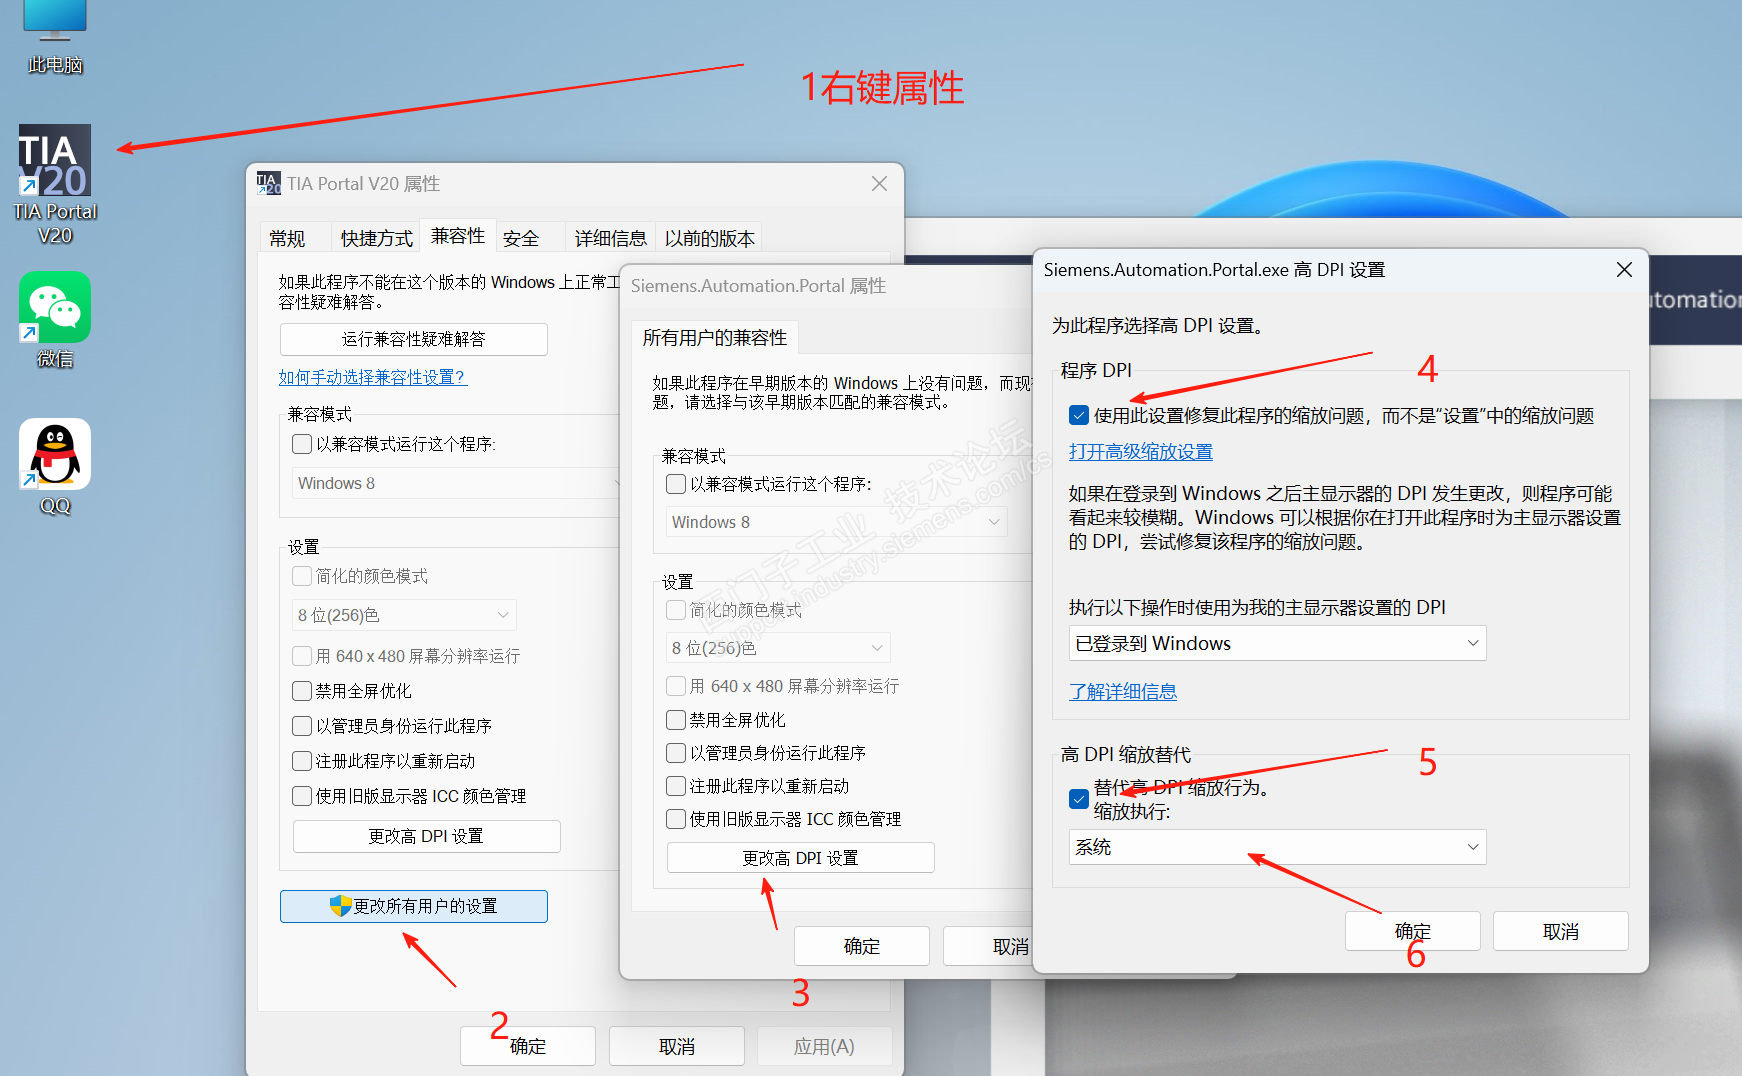The width and height of the screenshot is (1742, 1076).
Task: Click TIA icon in TIA Portal V20 属性 title bar
Action: tap(269, 183)
